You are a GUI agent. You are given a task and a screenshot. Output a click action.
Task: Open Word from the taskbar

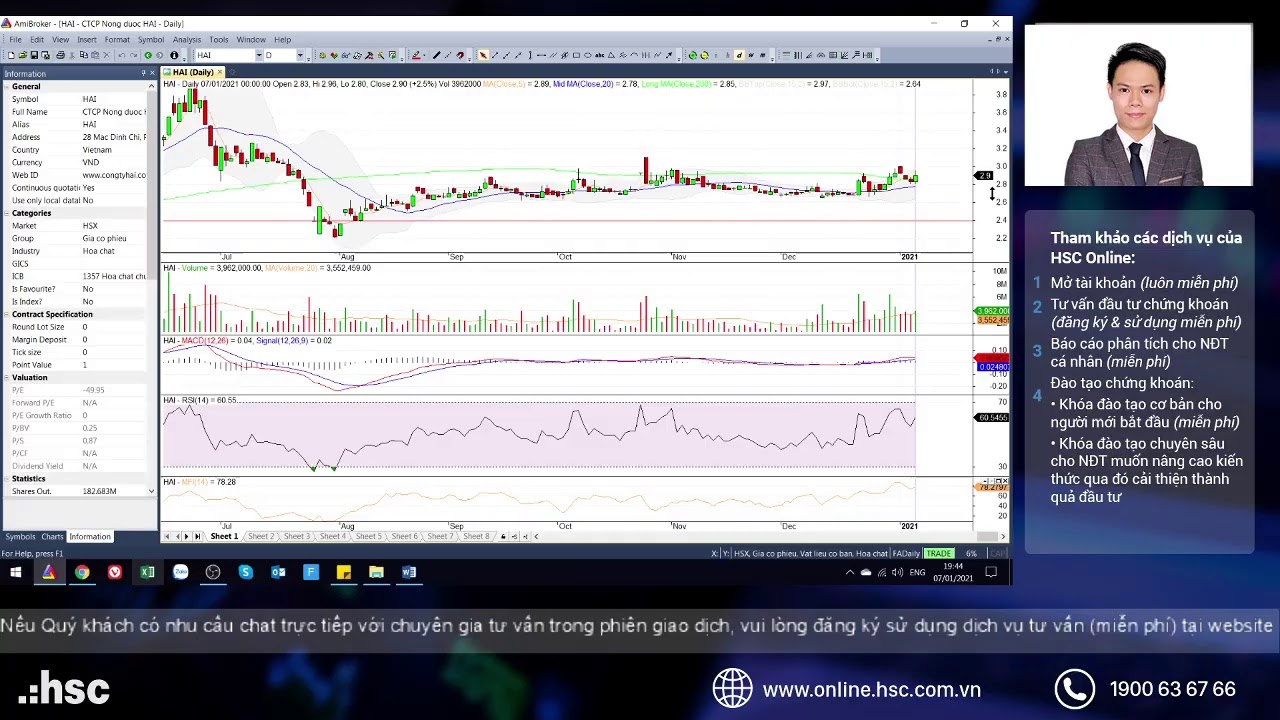pyautogui.click(x=409, y=572)
